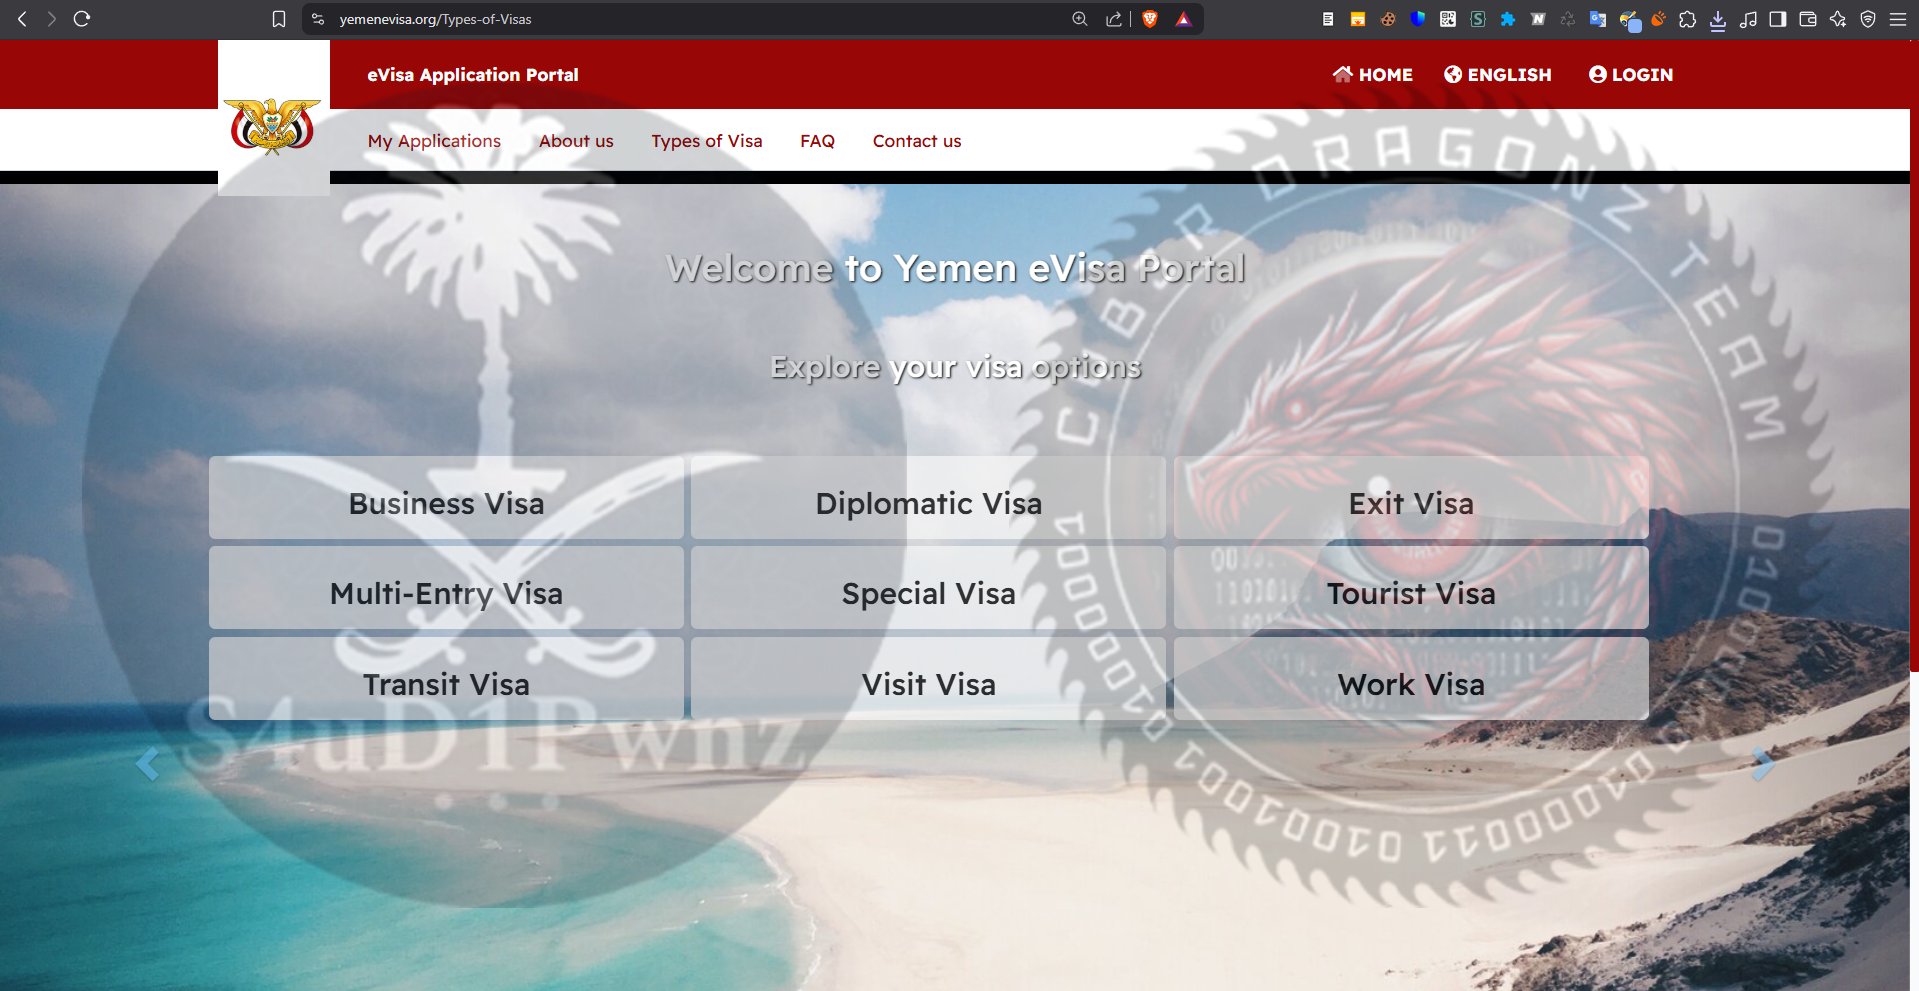
Task: Click the eVisa Application Portal title
Action: click(473, 75)
